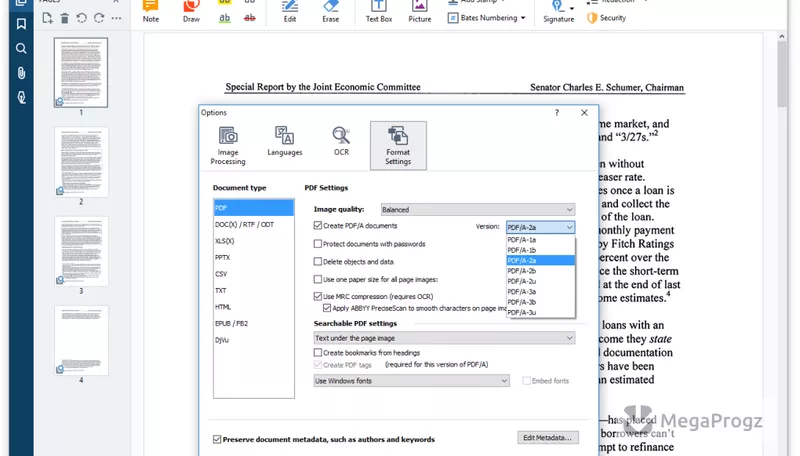Image resolution: width=800 pixels, height=456 pixels.
Task: Open page 4 thumbnail
Action: tap(81, 340)
